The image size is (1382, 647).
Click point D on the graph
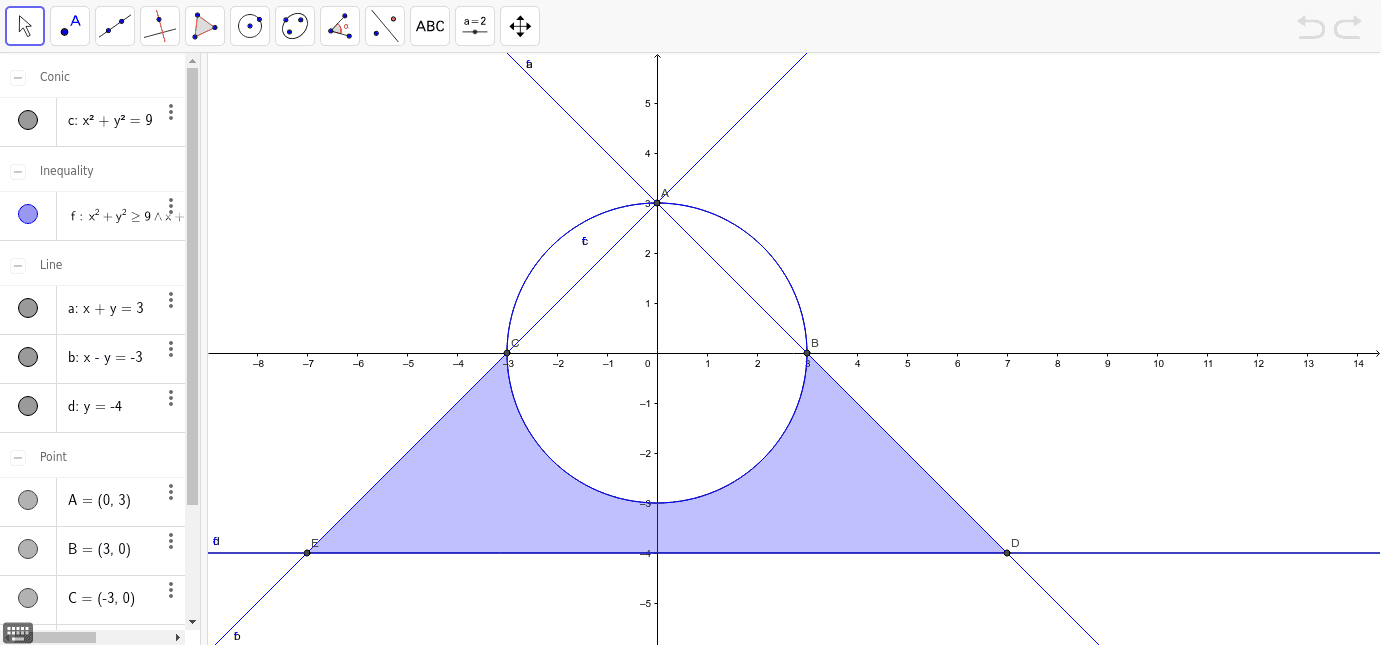(x=1007, y=553)
